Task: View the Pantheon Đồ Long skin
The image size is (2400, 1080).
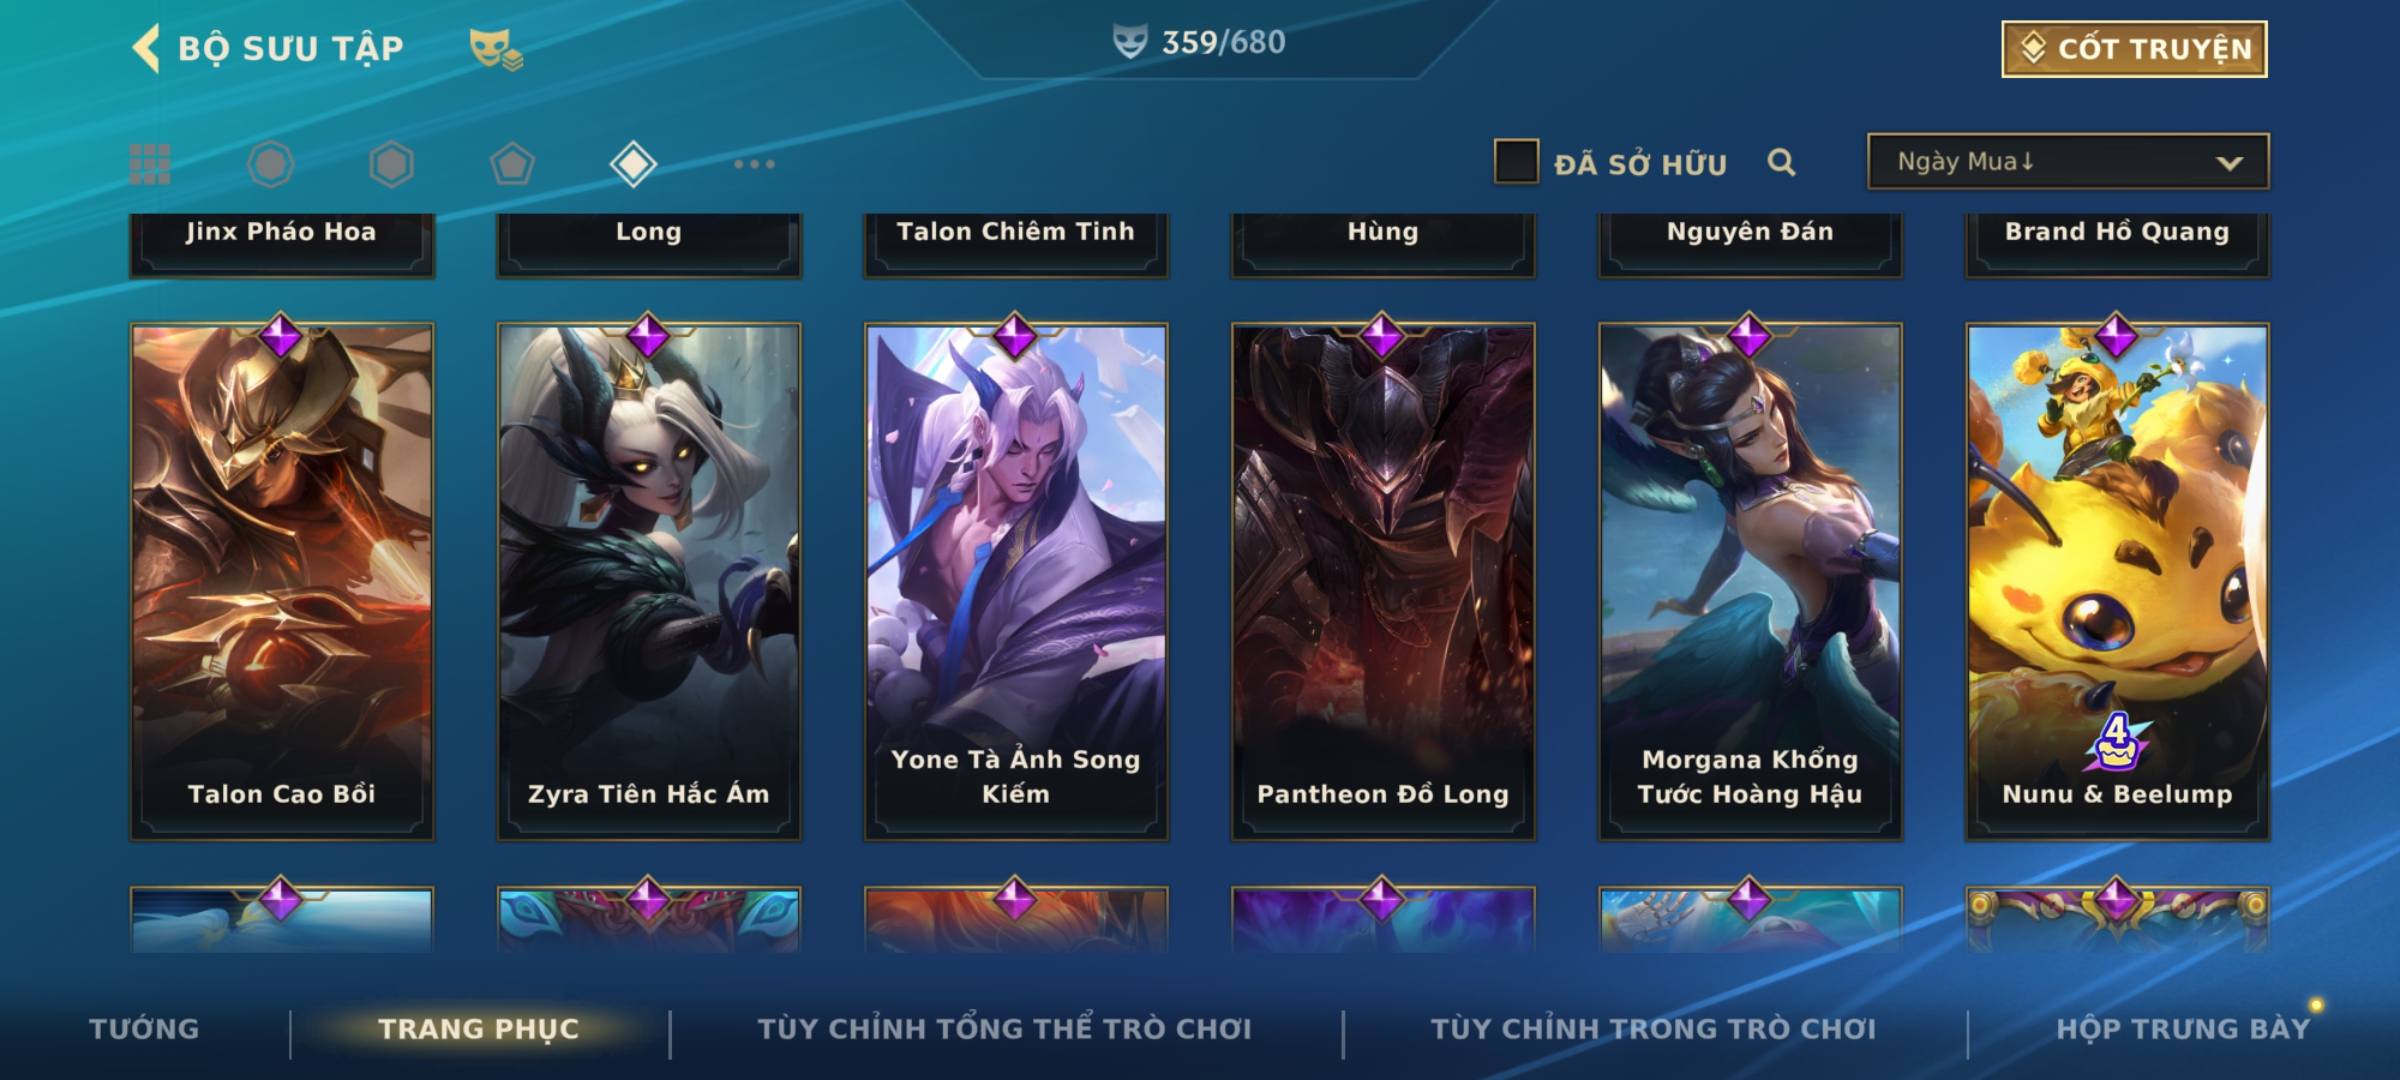Action: pyautogui.click(x=1383, y=581)
